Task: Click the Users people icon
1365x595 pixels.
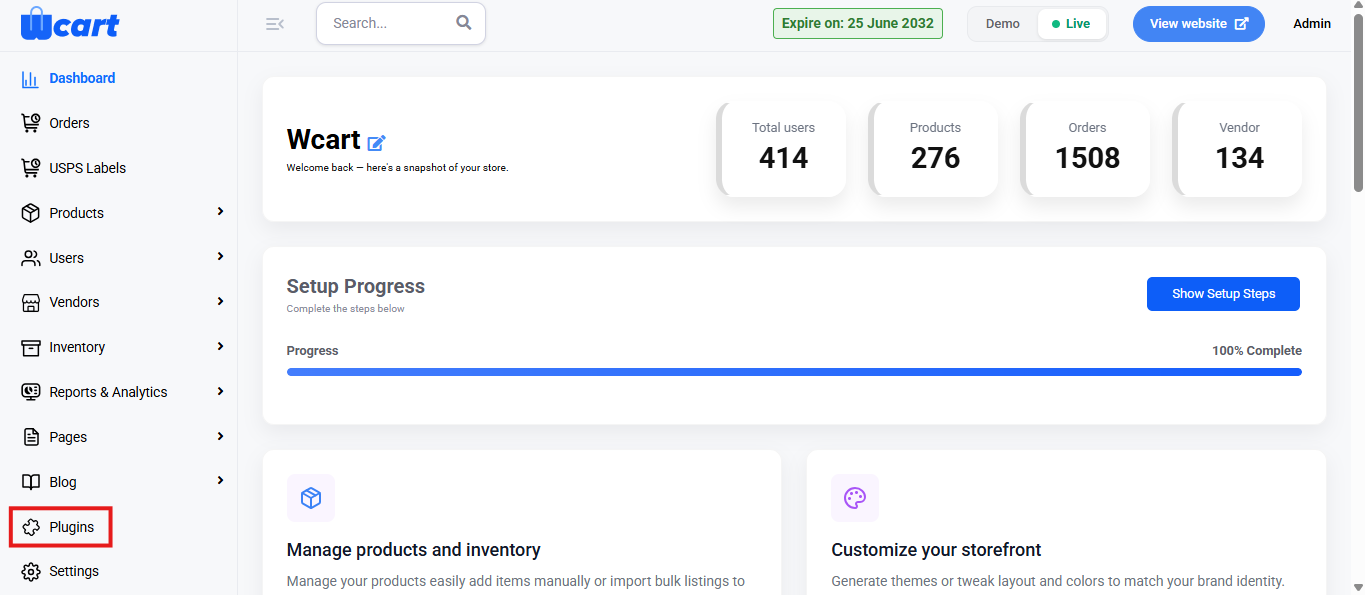Action: click(31, 258)
